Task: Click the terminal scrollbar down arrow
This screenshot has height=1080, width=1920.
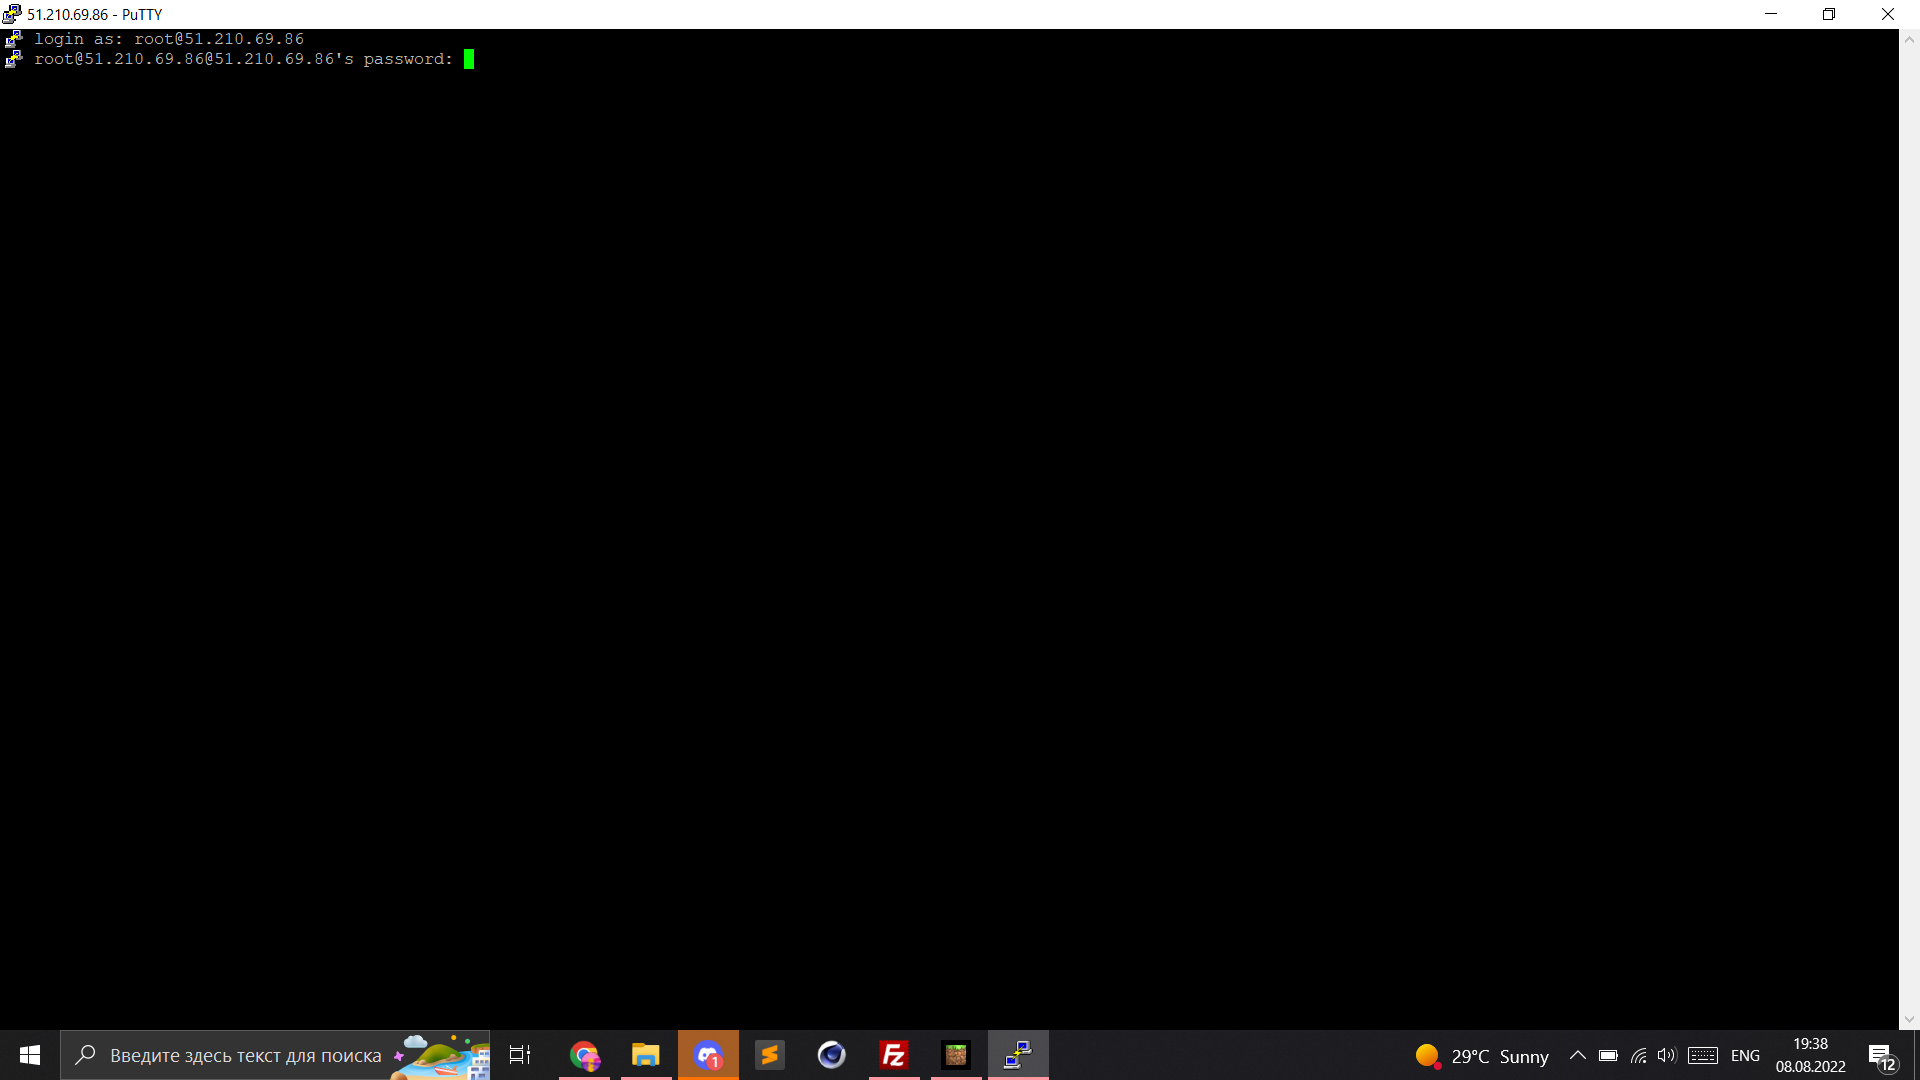Action: [1909, 1019]
